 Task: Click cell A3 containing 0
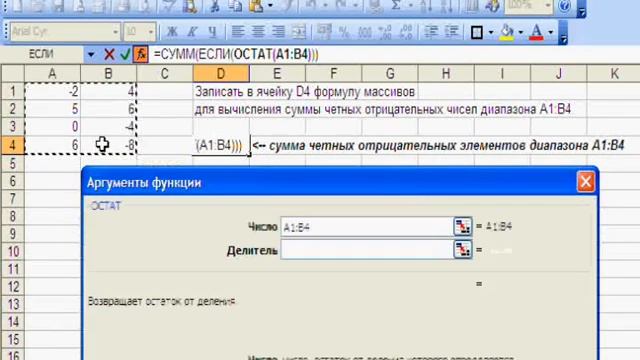52,127
